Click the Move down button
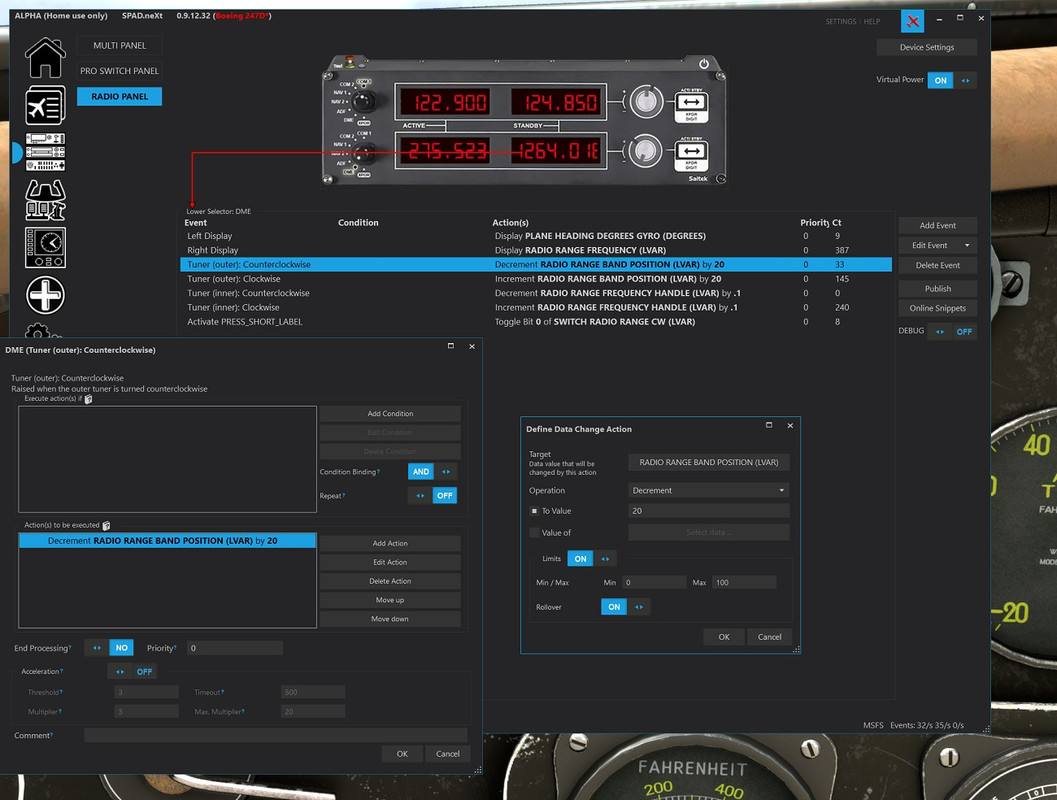The image size is (1057, 800). pyautogui.click(x=390, y=619)
